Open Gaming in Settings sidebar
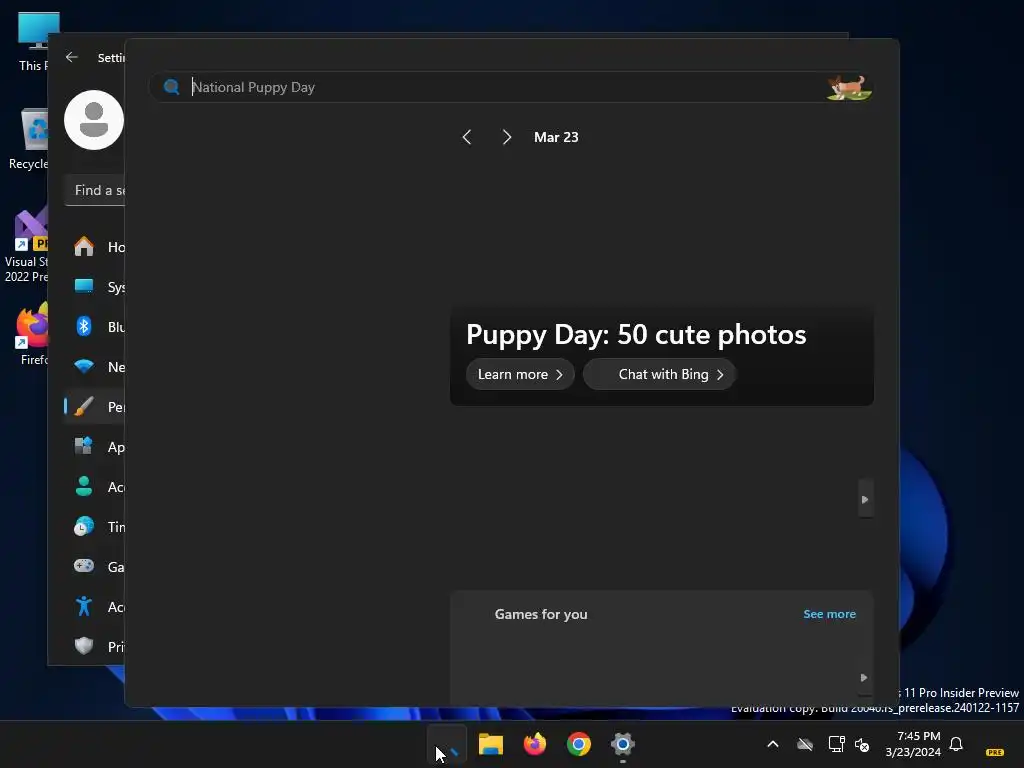Screen dimensions: 1024x768 click(x=95, y=566)
